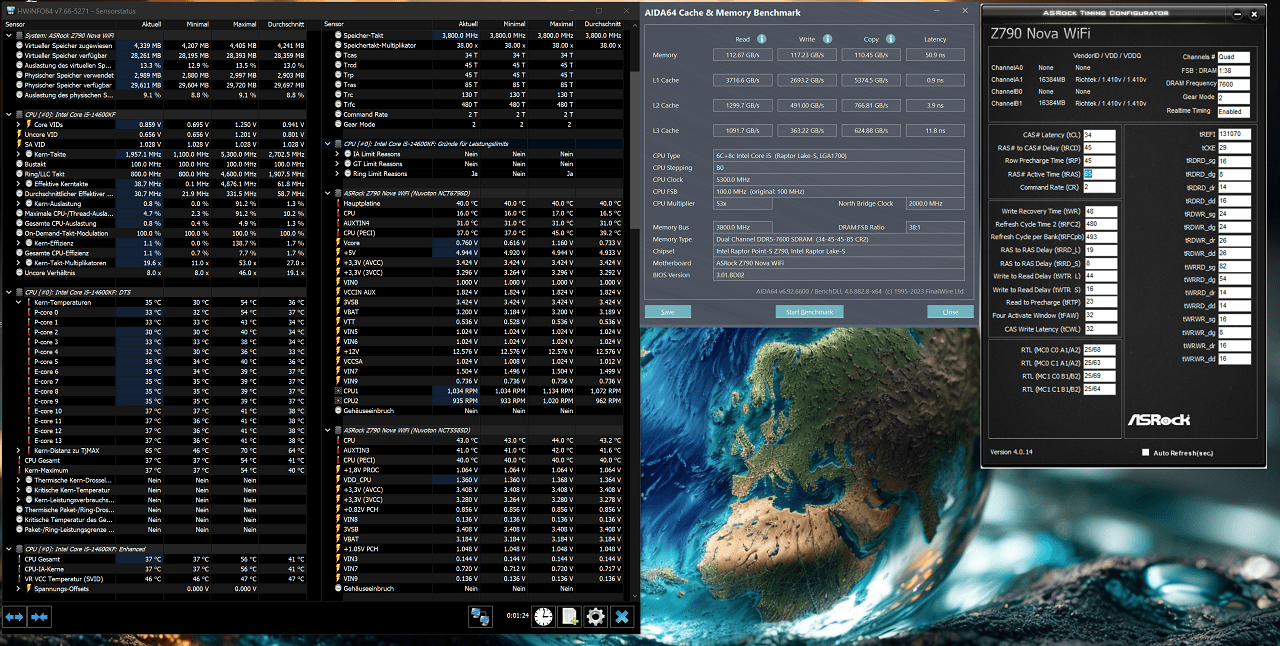Image resolution: width=1280 pixels, height=646 pixels.
Task: Click the AIDA64 Memory Read result box
Action: pyautogui.click(x=741, y=55)
